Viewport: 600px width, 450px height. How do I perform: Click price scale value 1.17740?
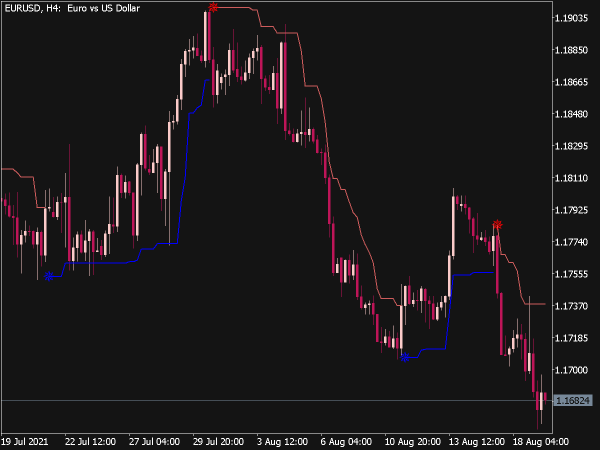[x=571, y=242]
